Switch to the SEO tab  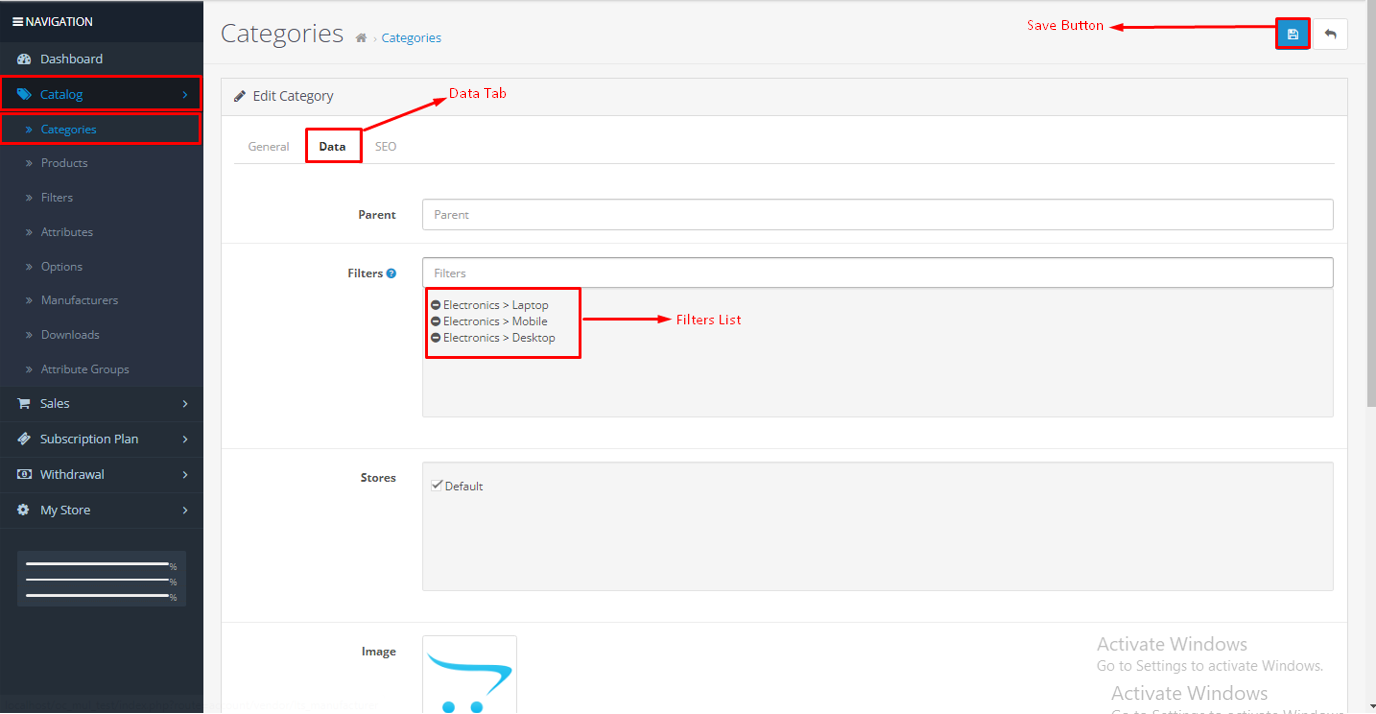tap(386, 145)
